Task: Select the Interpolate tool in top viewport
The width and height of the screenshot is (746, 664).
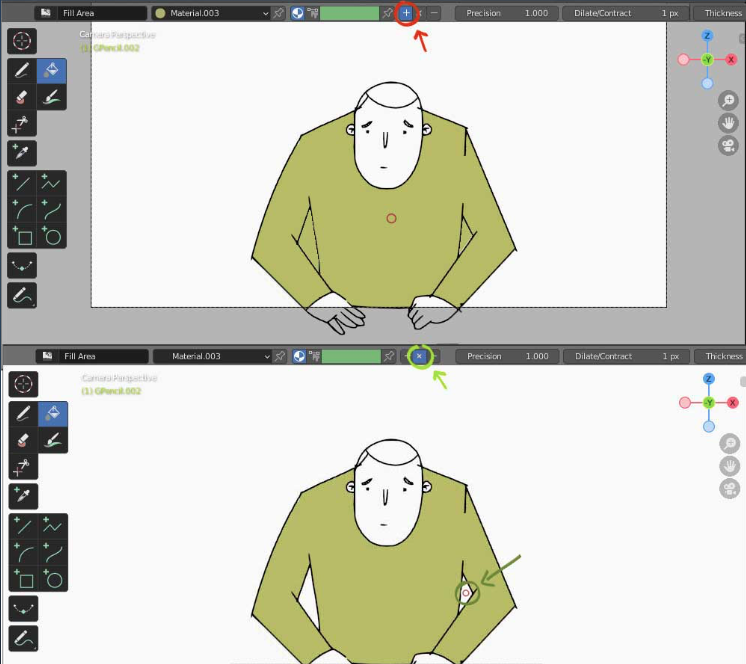Action: pyautogui.click(x=22, y=265)
